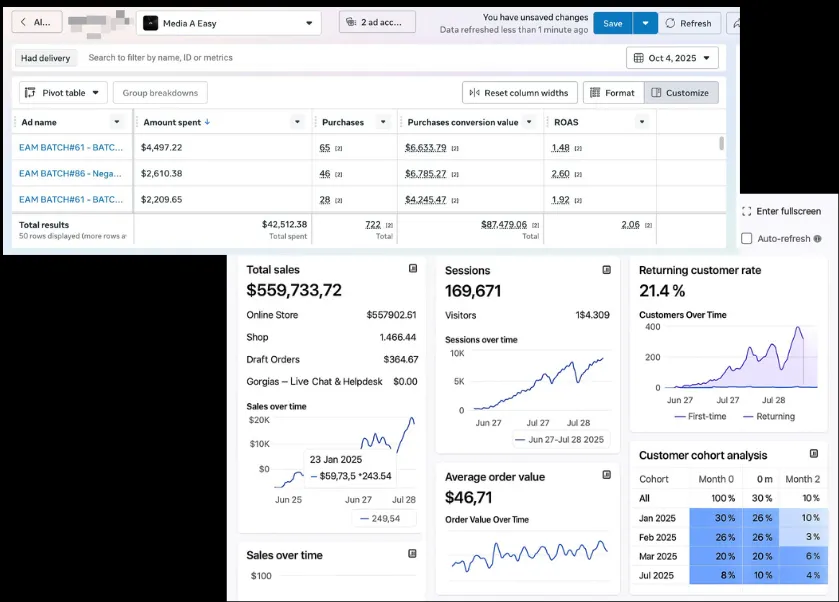Open the Customer cohort analysis report icon
The image size is (839, 602).
pos(813,455)
